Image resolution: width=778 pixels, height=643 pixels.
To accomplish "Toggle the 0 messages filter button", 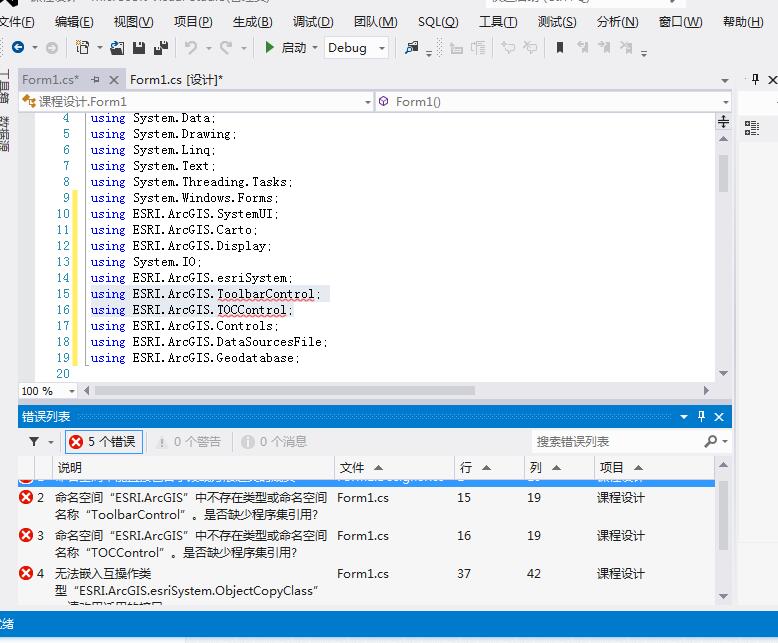I will (274, 441).
